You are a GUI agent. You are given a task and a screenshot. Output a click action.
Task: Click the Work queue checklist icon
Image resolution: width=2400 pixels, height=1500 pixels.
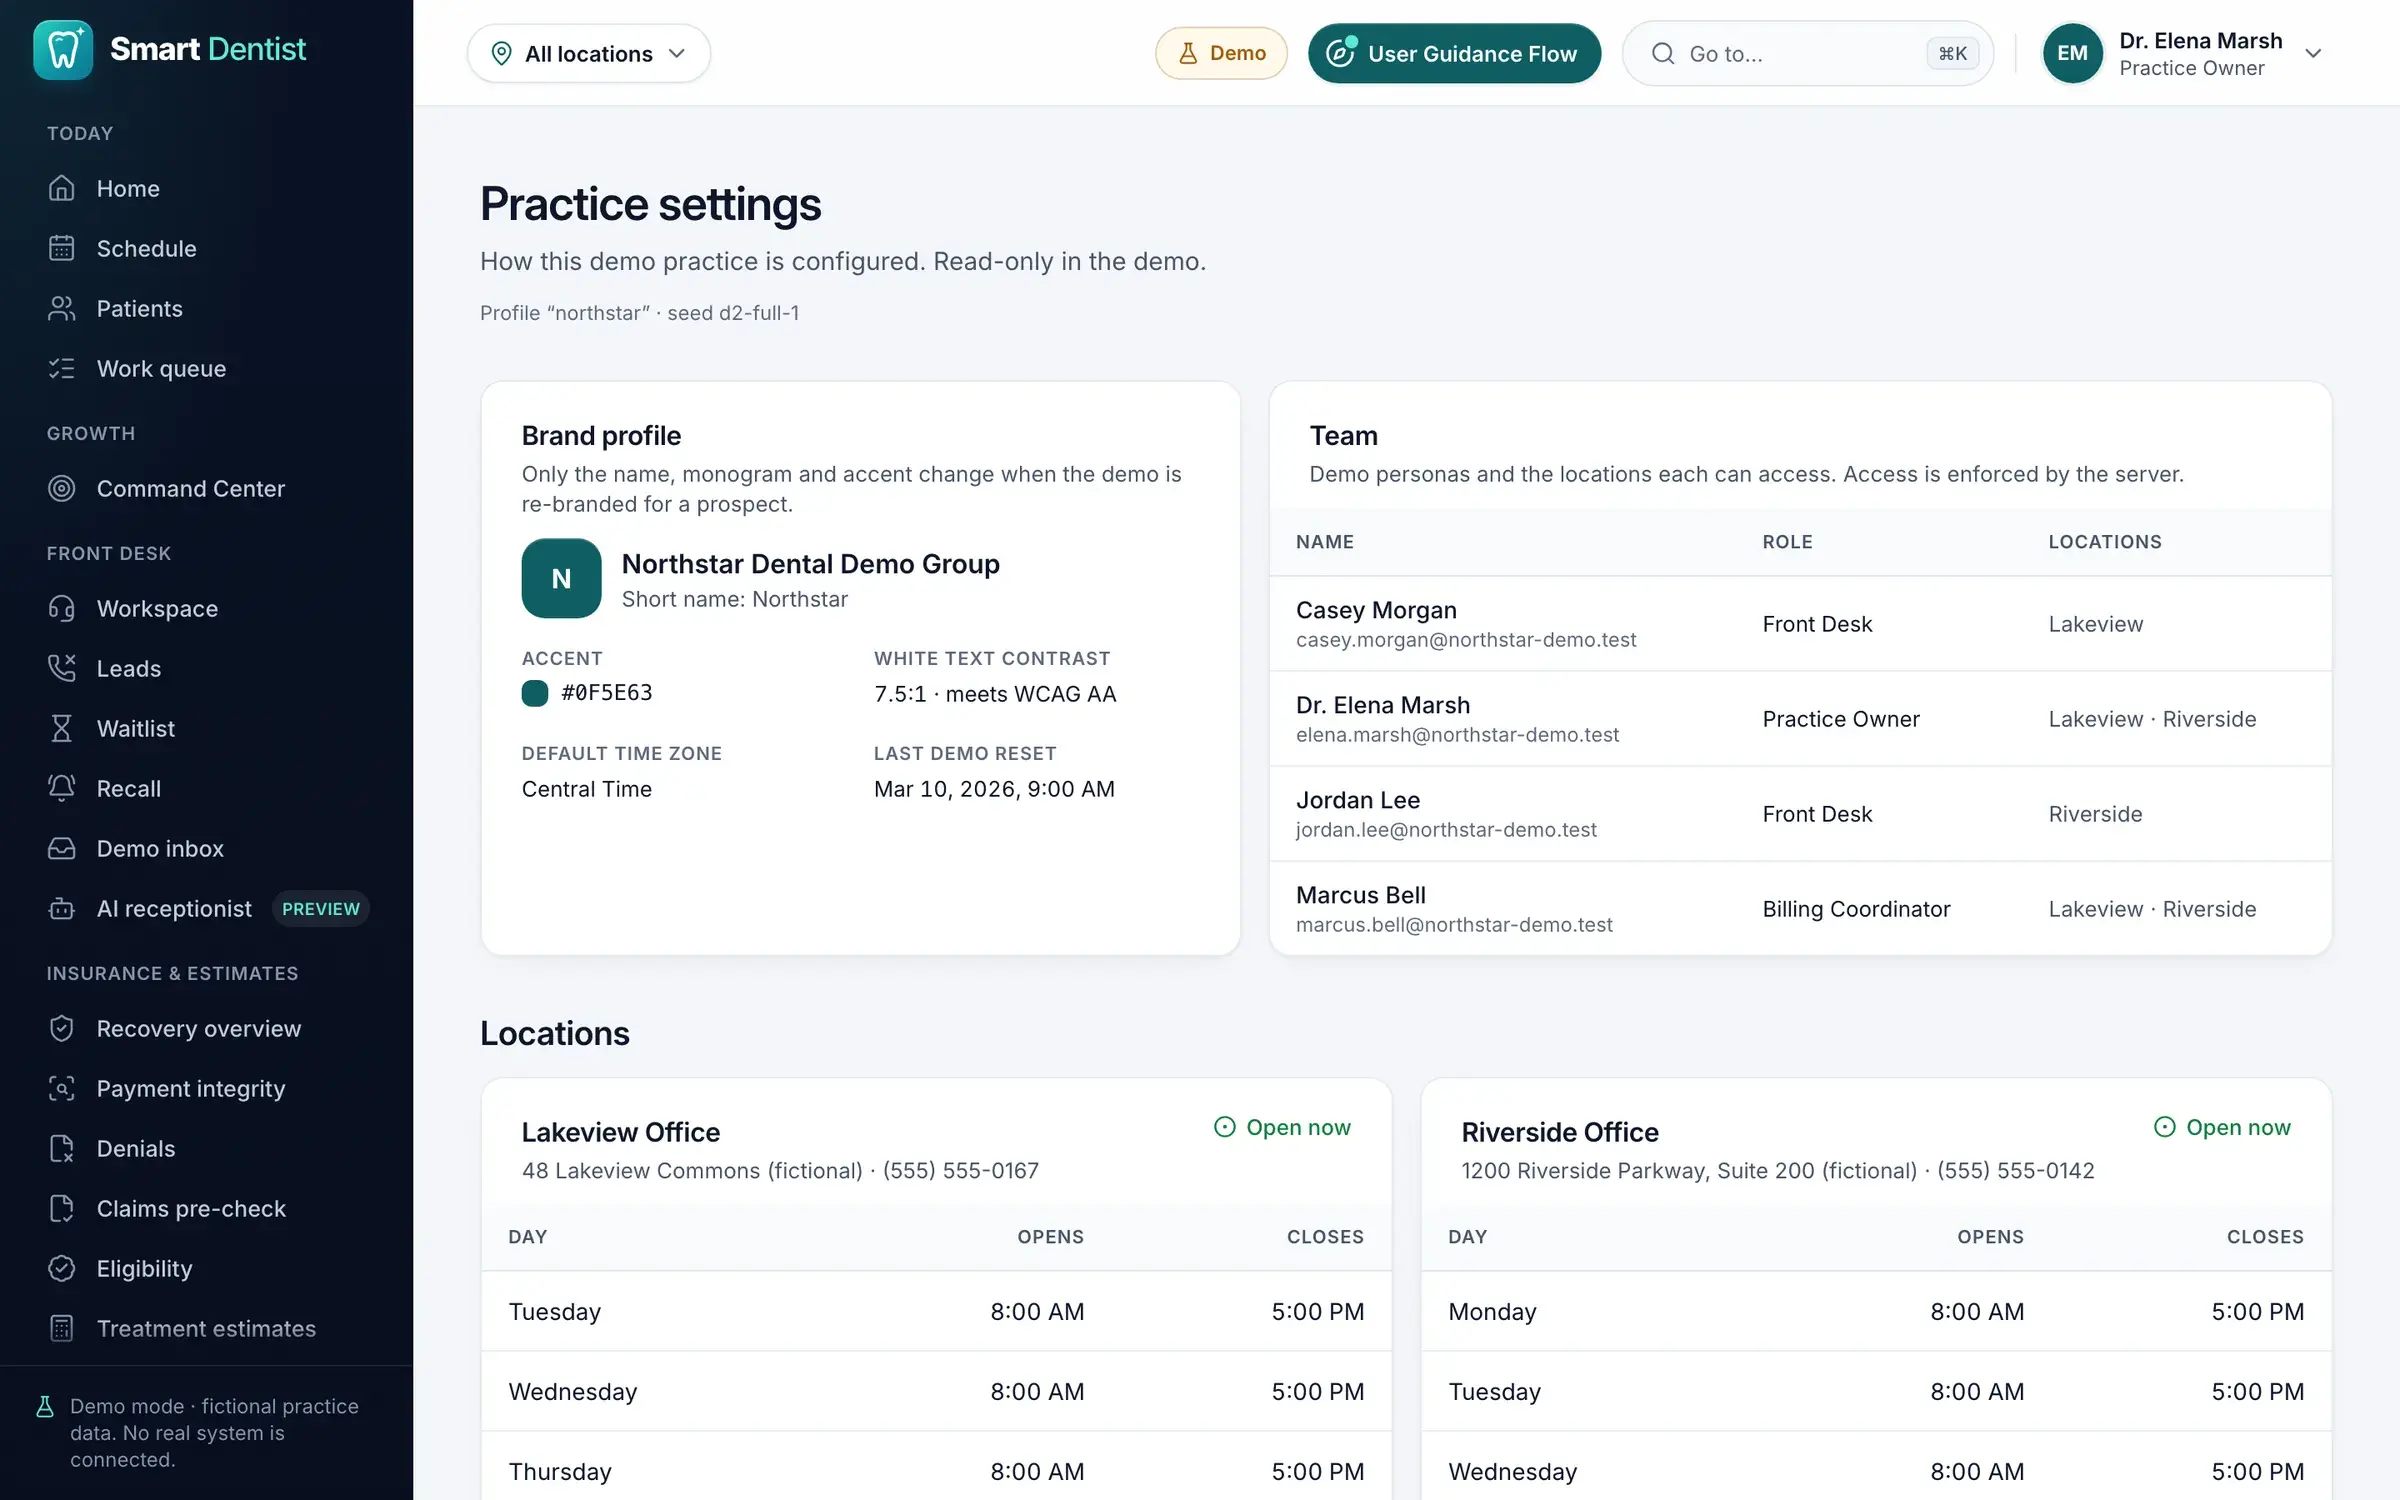62,368
